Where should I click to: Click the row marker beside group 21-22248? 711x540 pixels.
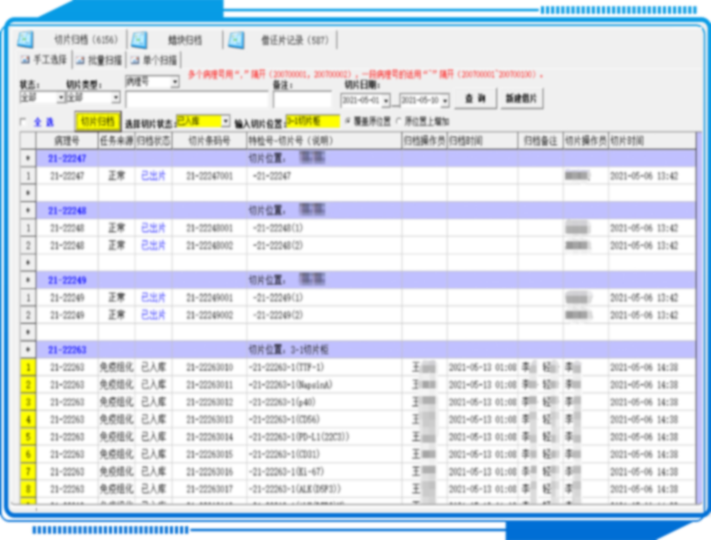[x=27, y=210]
